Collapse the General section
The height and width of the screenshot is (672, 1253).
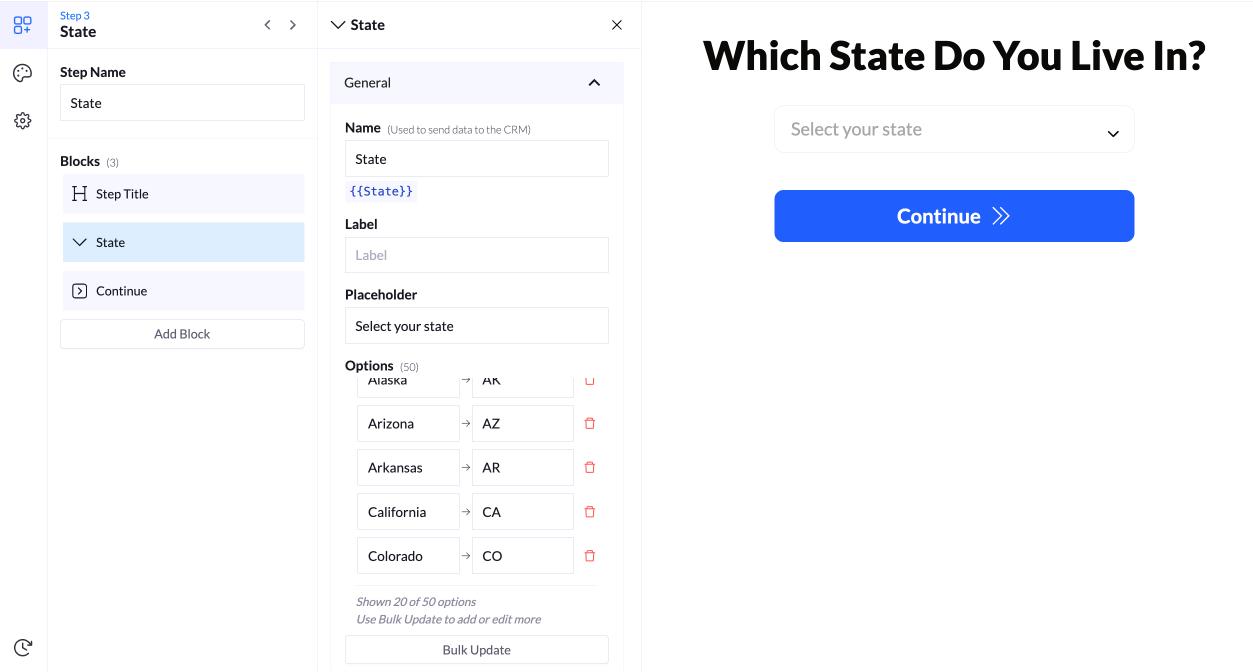(594, 83)
